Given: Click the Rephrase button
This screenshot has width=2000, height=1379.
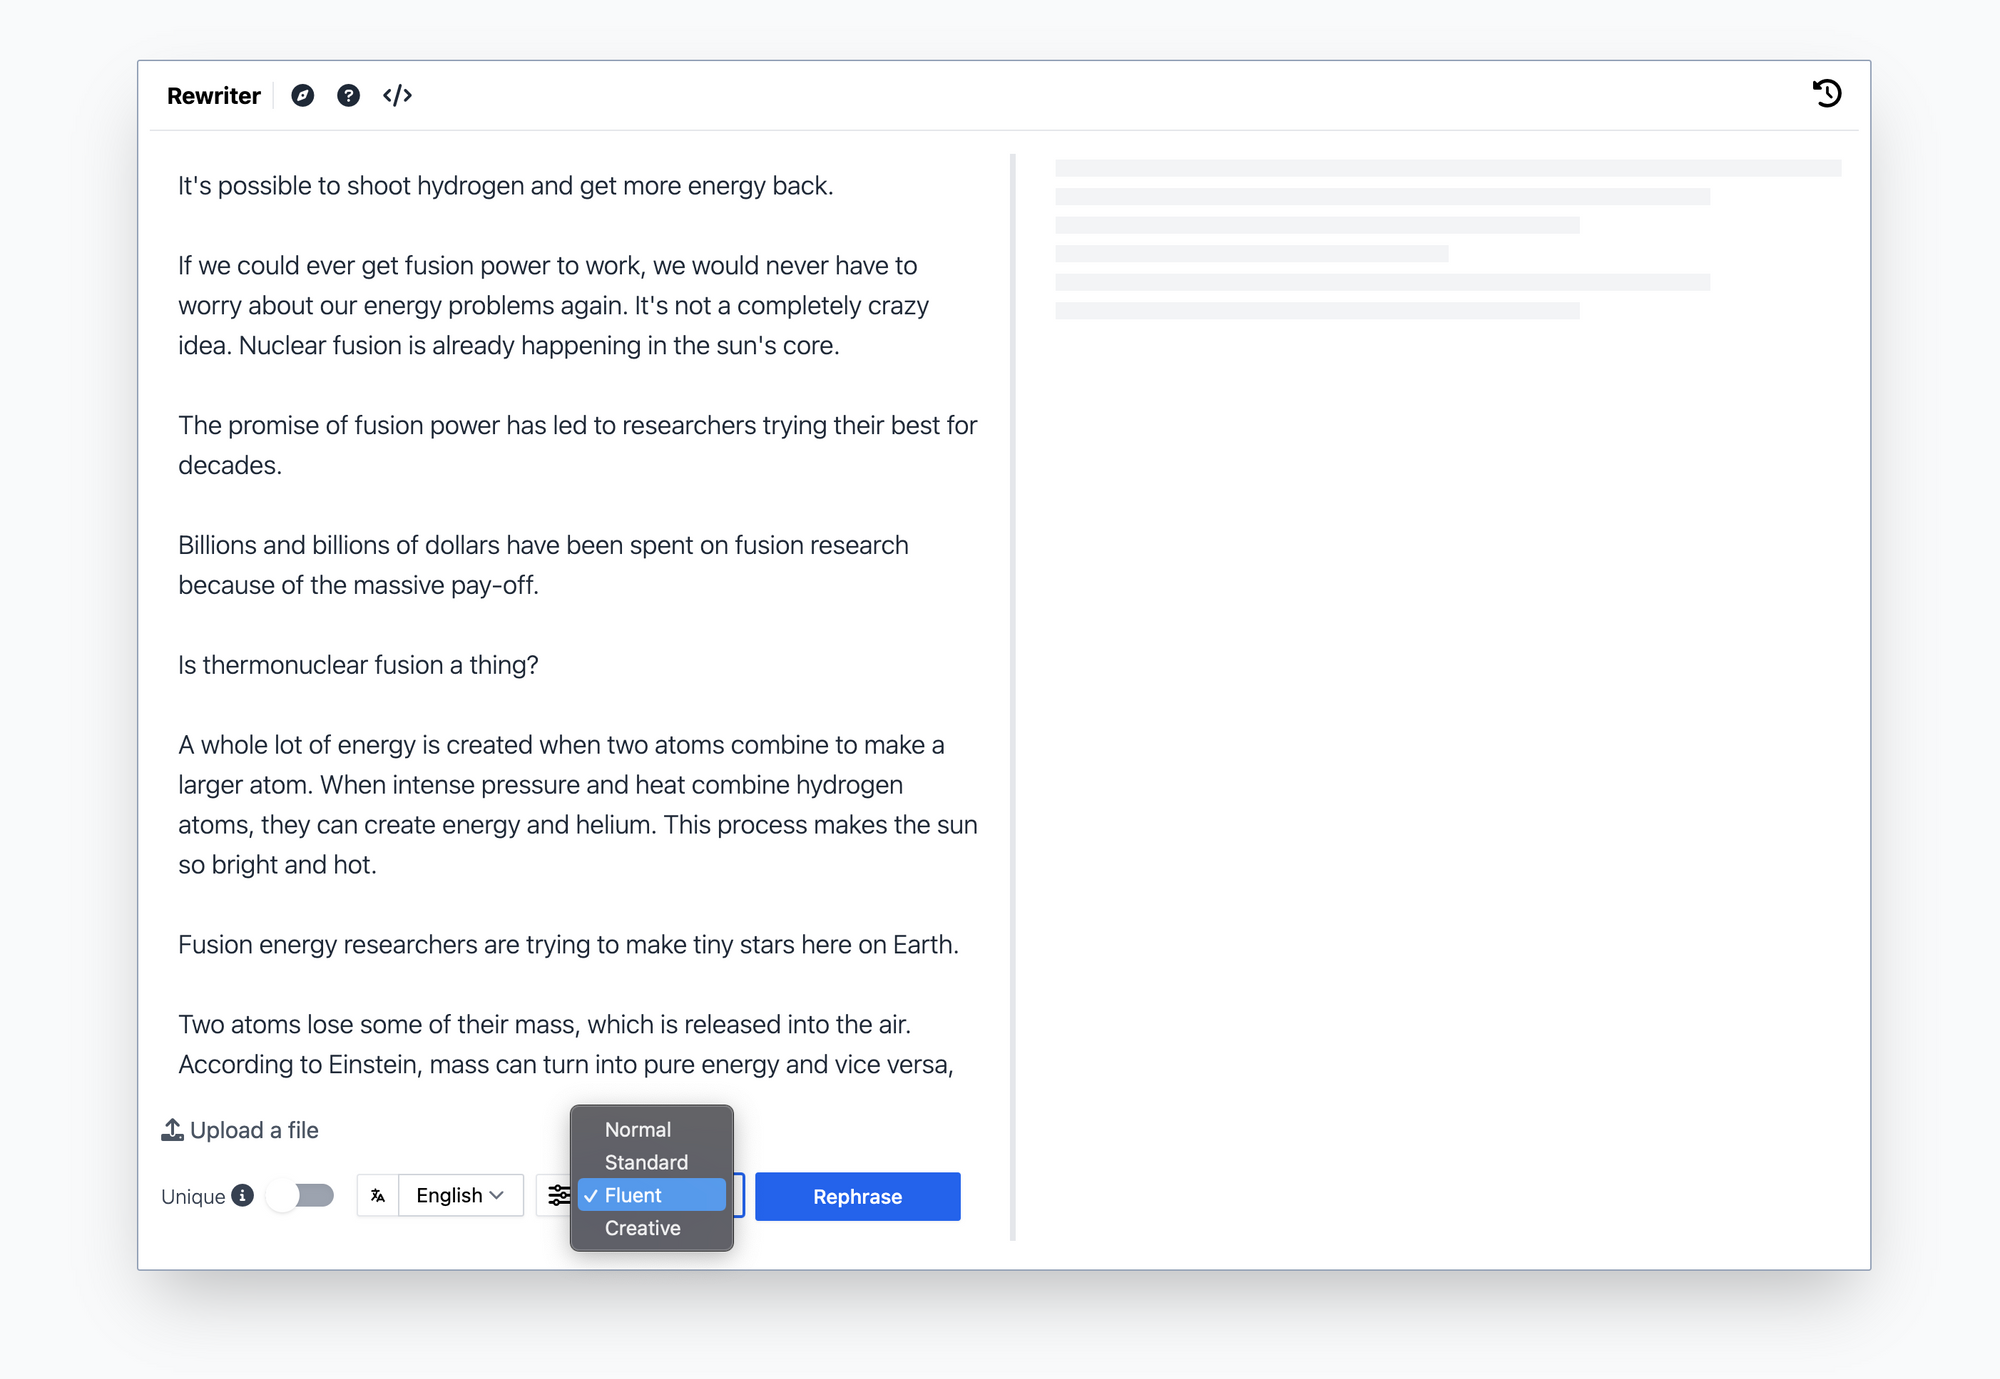Looking at the screenshot, I should coord(857,1197).
